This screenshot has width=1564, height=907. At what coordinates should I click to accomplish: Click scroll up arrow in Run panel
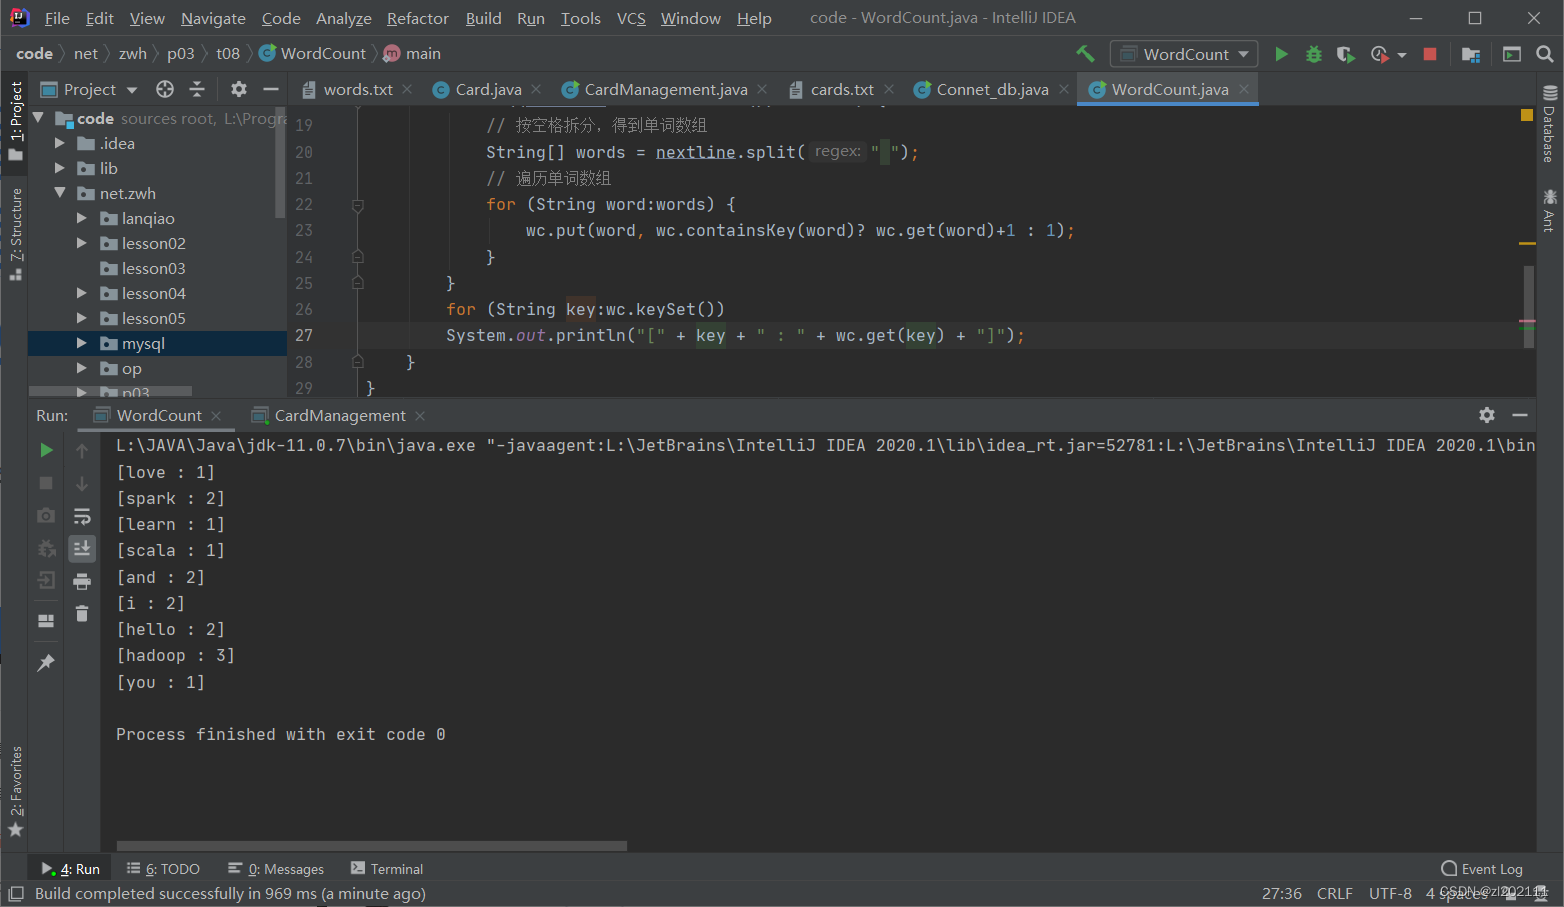(82, 451)
